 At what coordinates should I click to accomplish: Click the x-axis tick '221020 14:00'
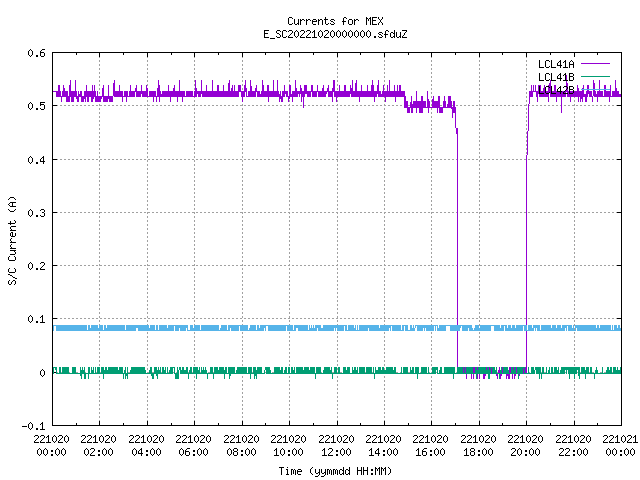point(383,446)
